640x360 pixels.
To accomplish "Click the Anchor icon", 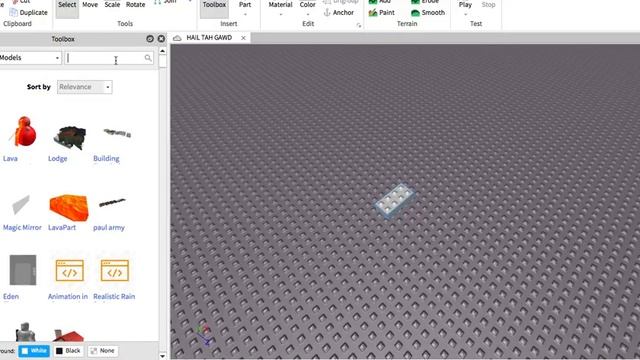I will [327, 13].
